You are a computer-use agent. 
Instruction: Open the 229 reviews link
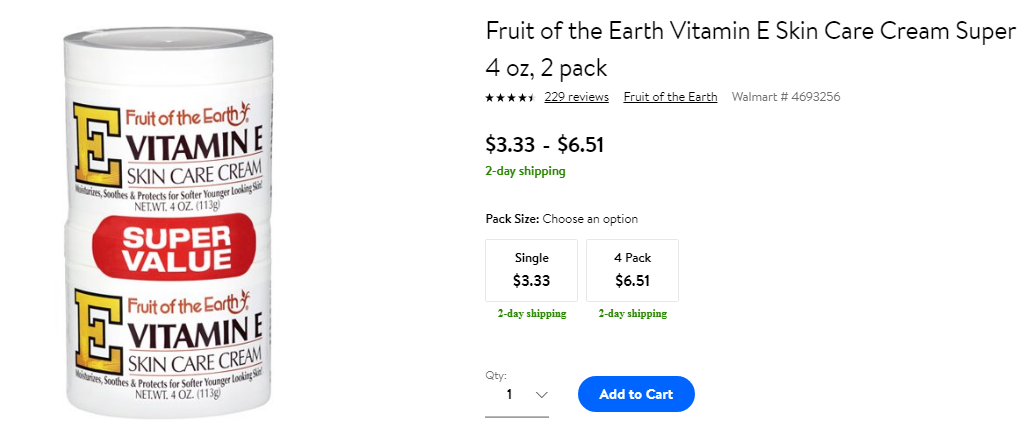576,97
